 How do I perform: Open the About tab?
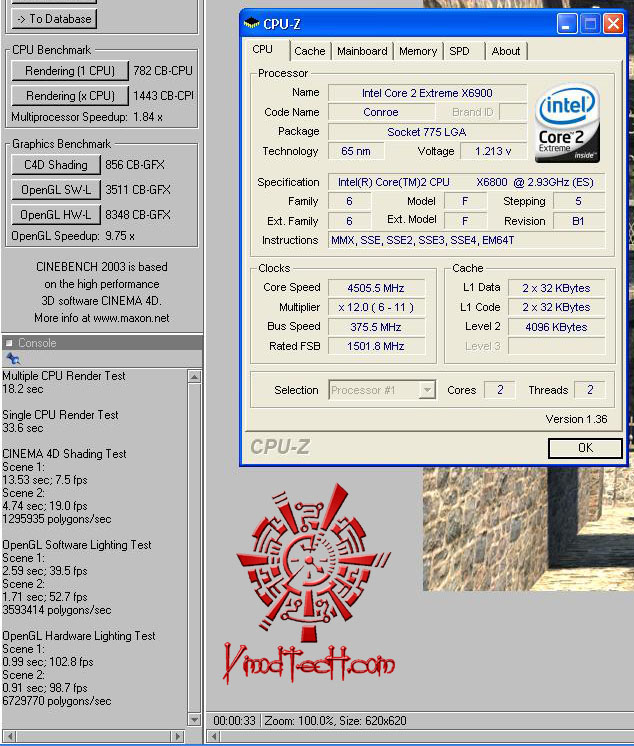click(506, 51)
